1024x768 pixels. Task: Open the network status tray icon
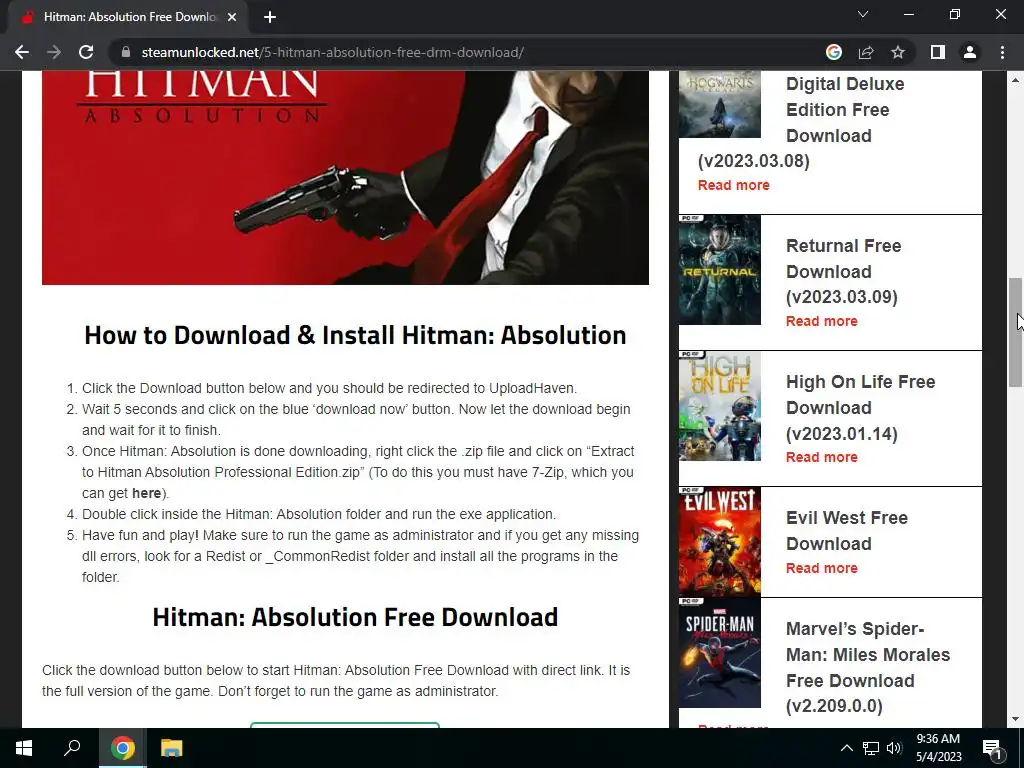871,748
